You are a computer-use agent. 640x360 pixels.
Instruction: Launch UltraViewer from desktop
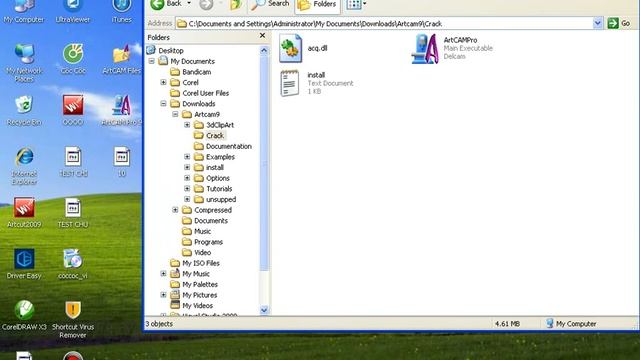pos(73,11)
